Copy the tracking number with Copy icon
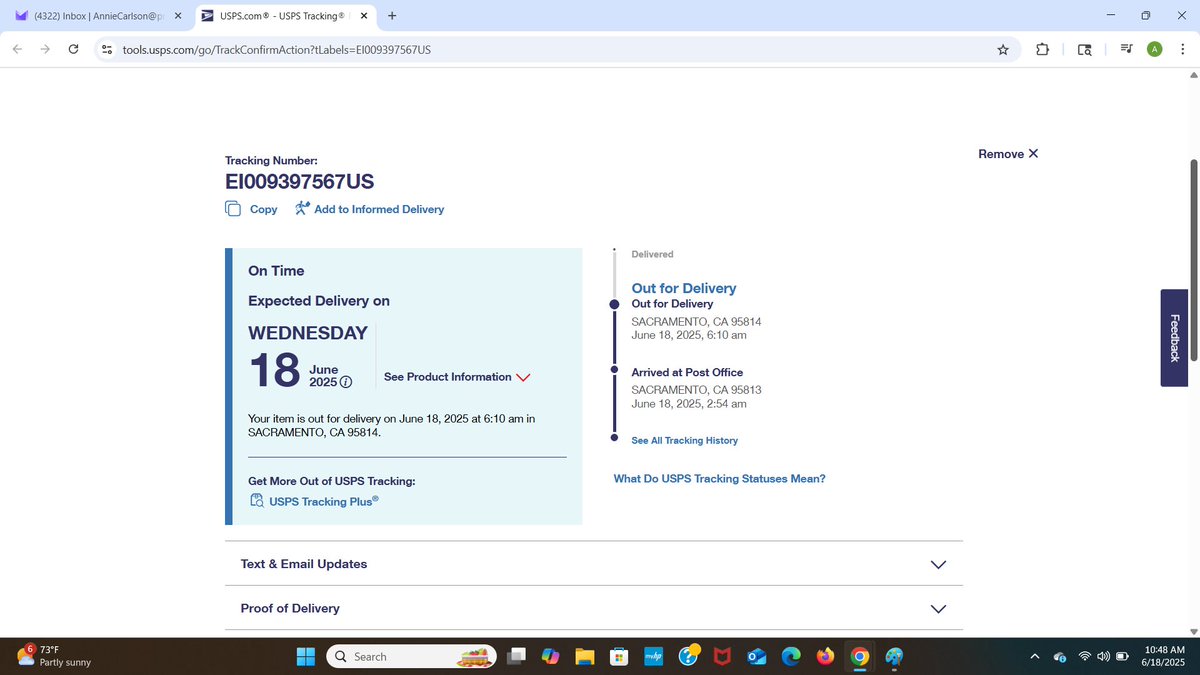The image size is (1200, 675). pos(233,209)
